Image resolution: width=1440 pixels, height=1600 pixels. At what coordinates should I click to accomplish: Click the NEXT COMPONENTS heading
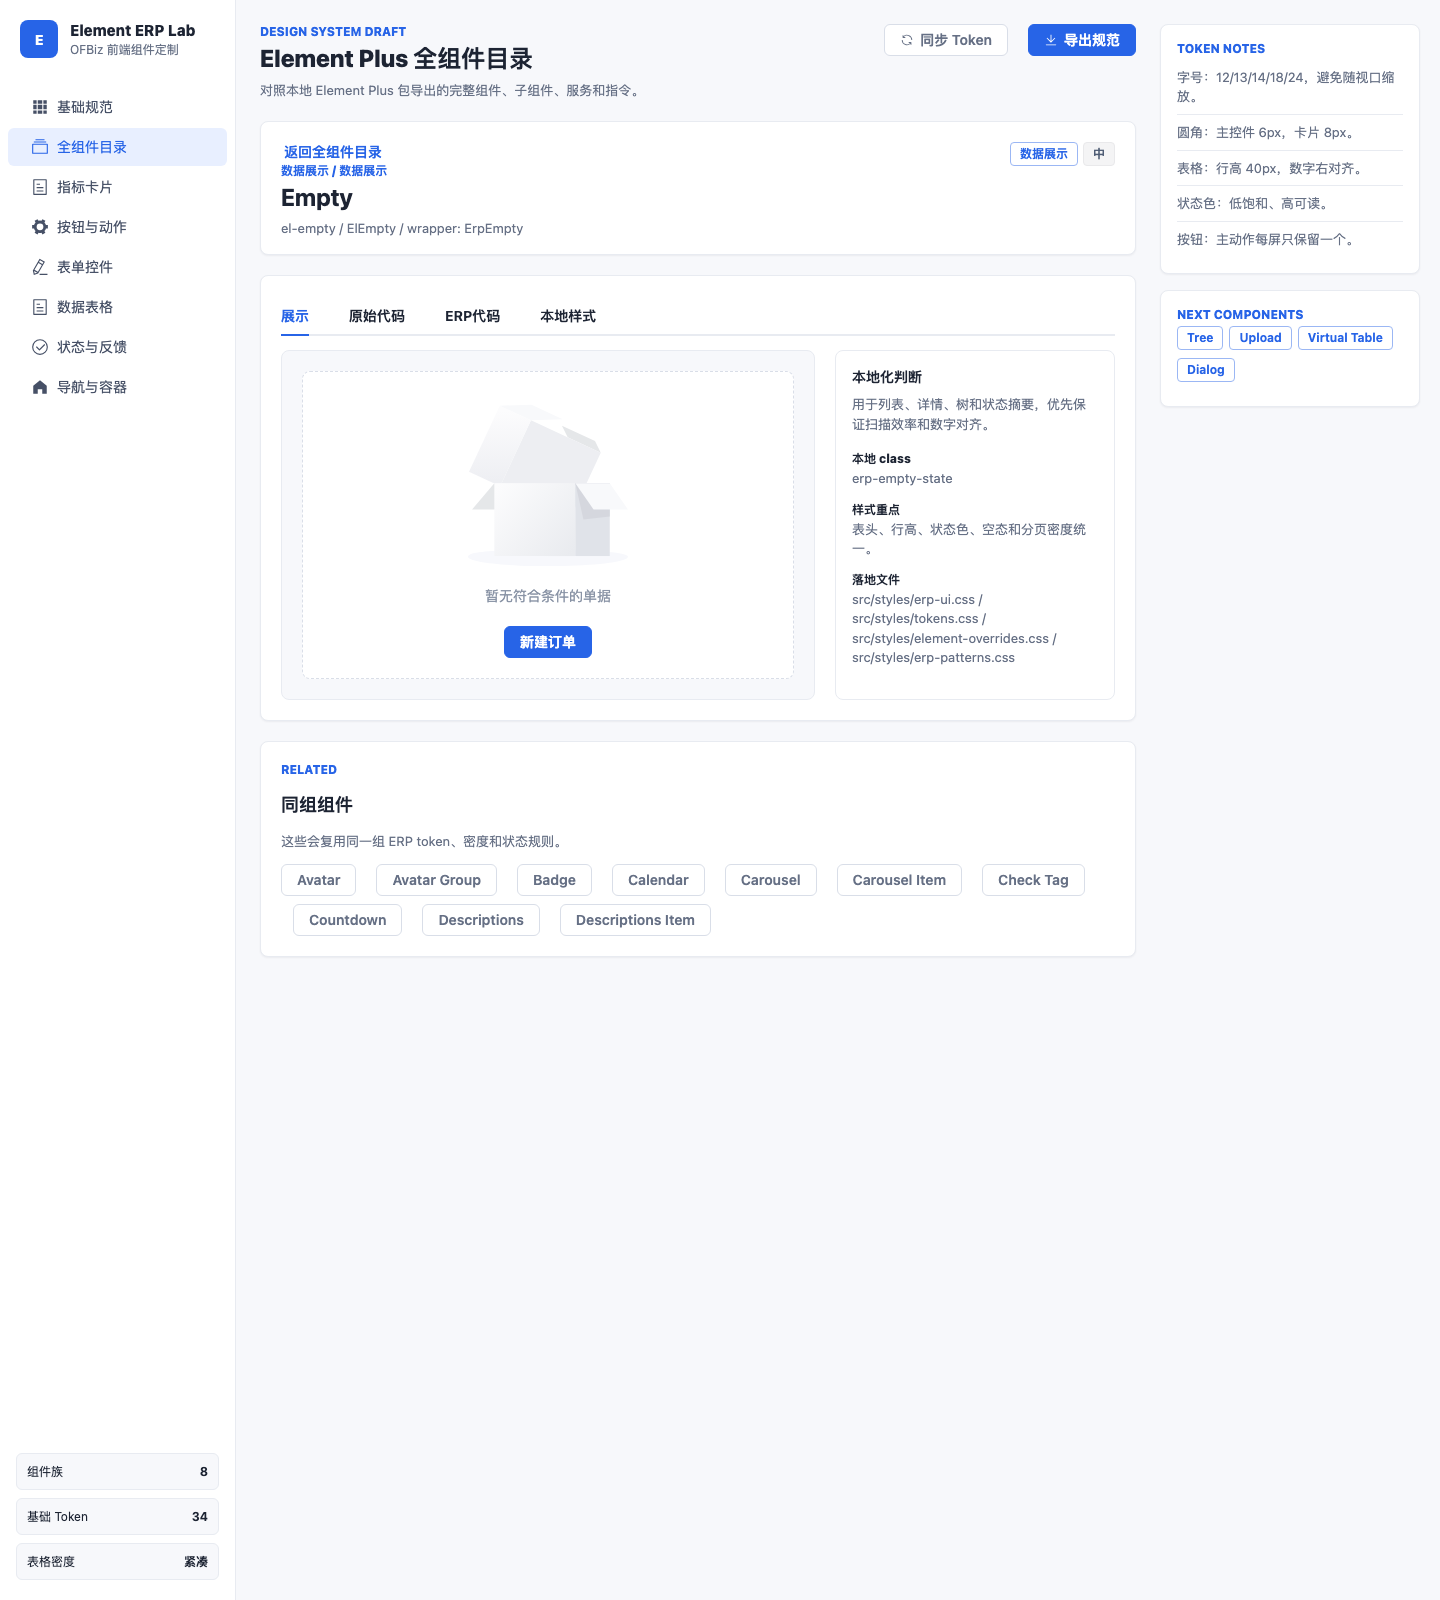point(1240,315)
